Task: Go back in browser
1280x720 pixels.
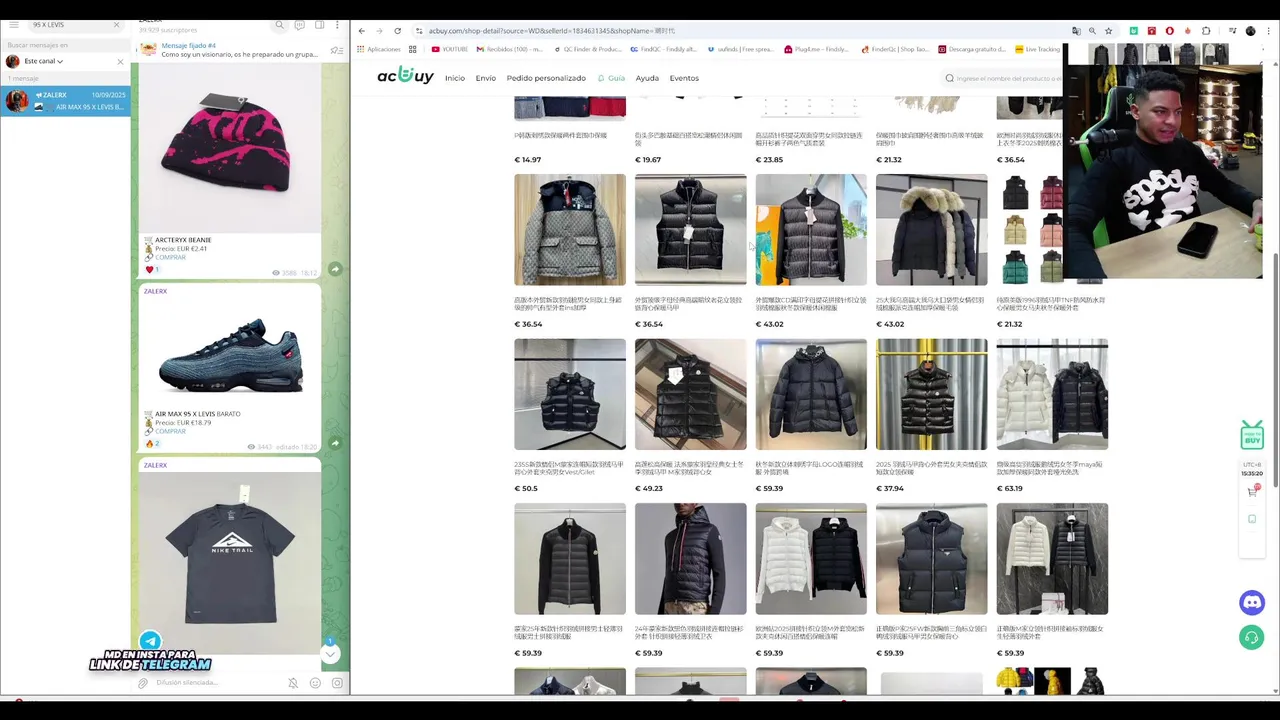Action: click(361, 31)
